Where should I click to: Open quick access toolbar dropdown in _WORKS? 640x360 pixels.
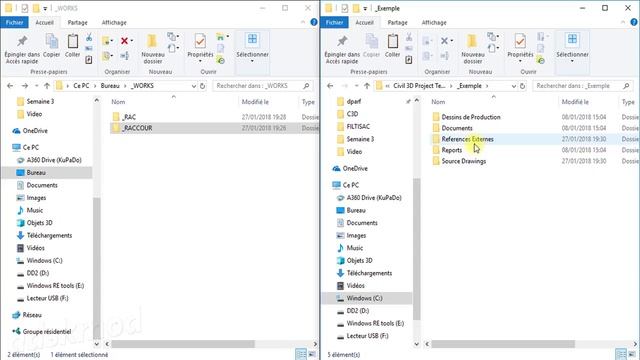45,8
